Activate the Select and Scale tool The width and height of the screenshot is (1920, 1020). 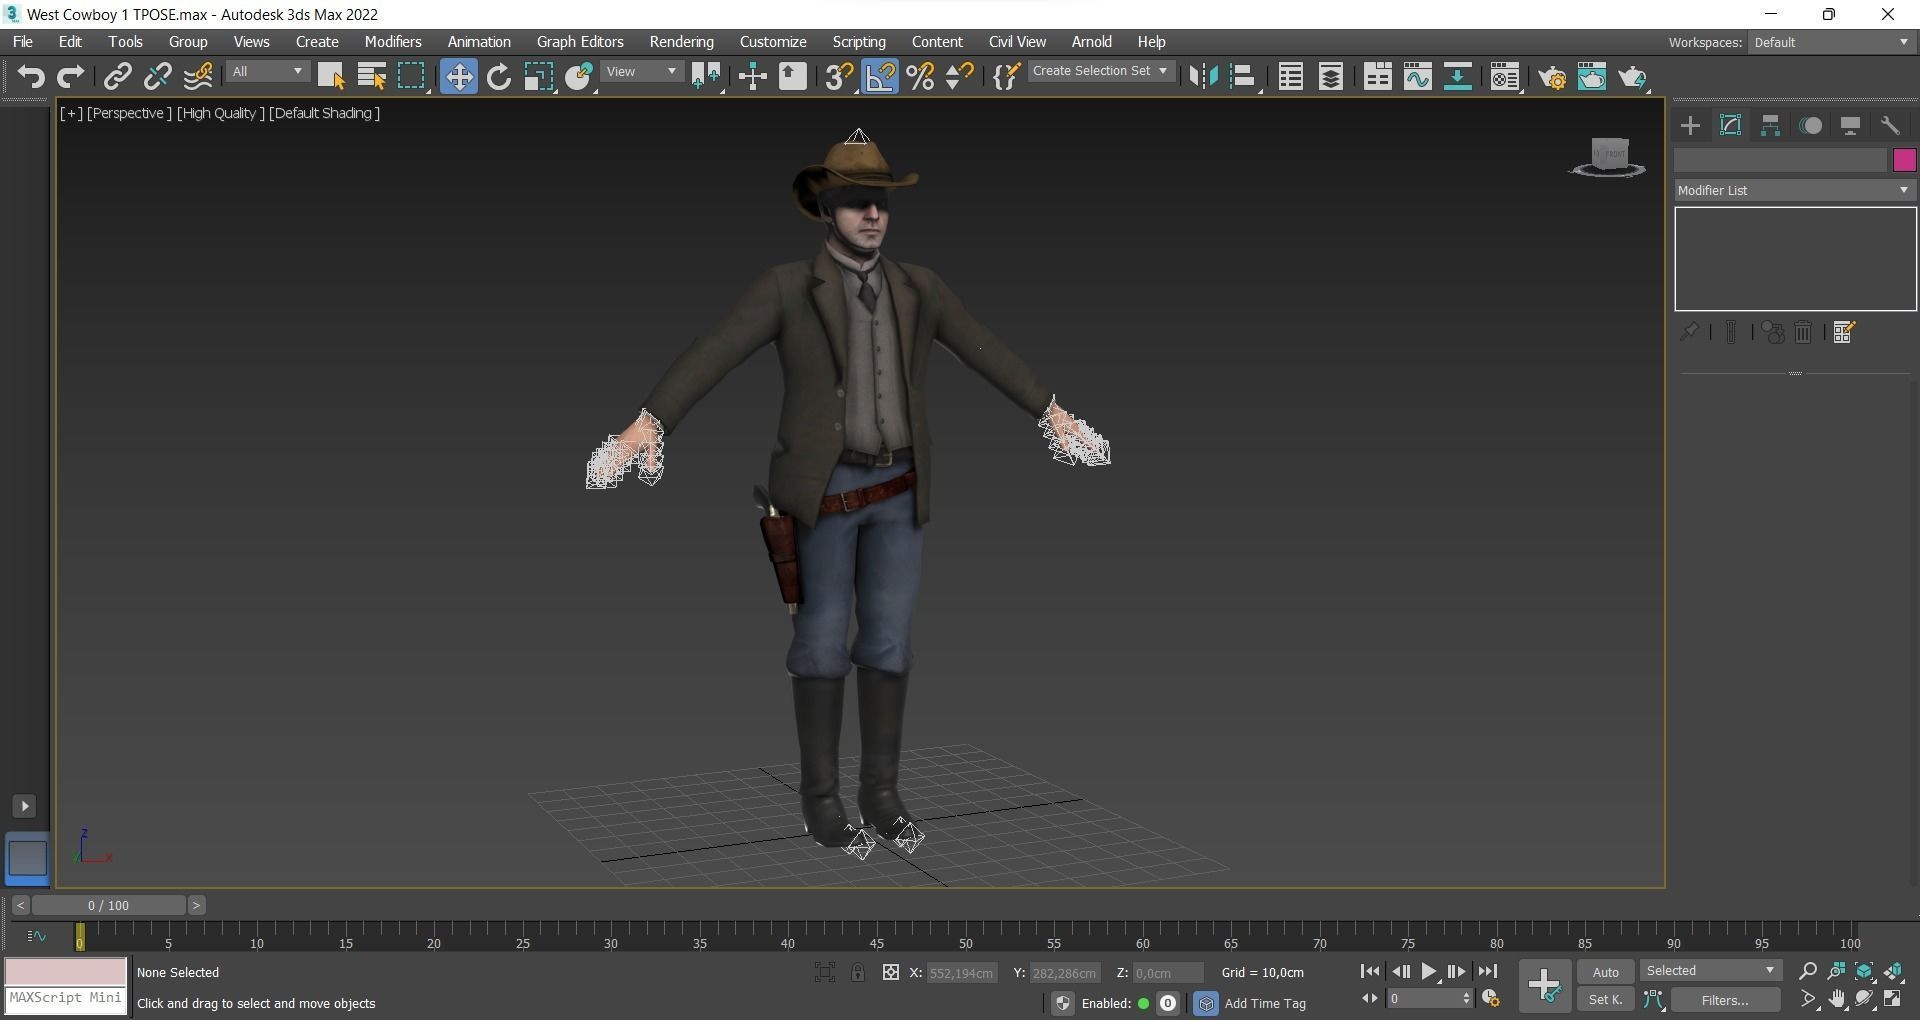[538, 77]
